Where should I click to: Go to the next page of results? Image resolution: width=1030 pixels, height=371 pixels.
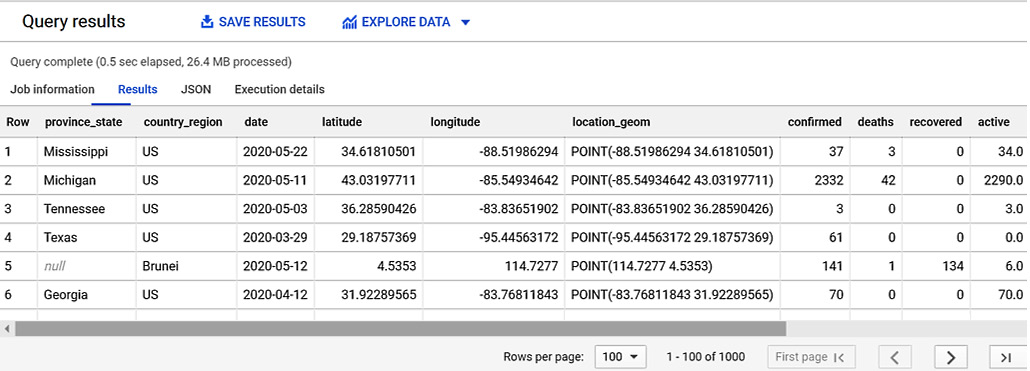(x=951, y=357)
